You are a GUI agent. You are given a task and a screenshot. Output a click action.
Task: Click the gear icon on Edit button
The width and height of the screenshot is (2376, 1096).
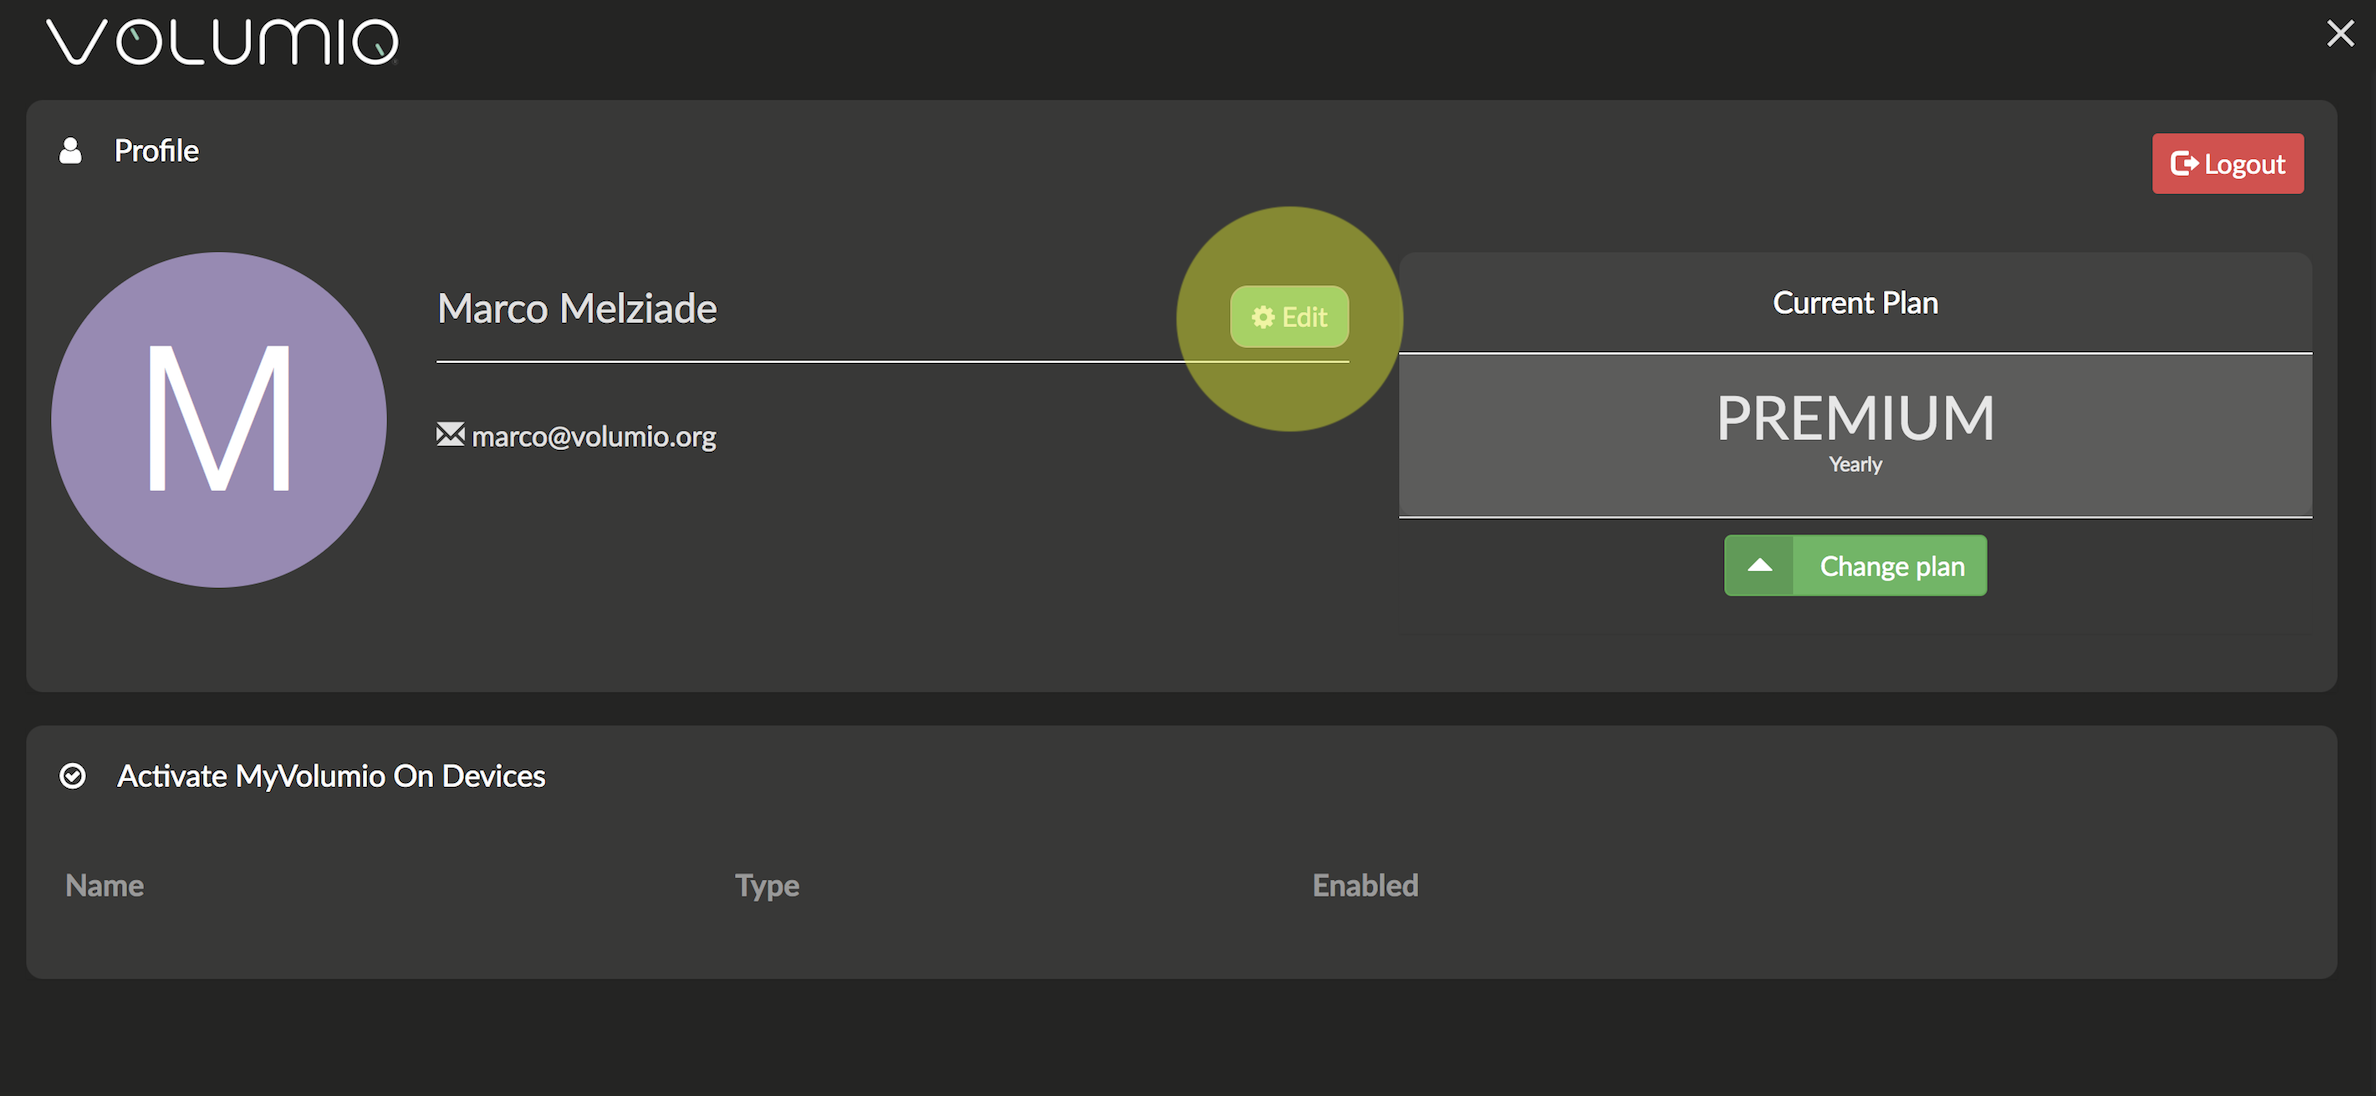[1263, 317]
